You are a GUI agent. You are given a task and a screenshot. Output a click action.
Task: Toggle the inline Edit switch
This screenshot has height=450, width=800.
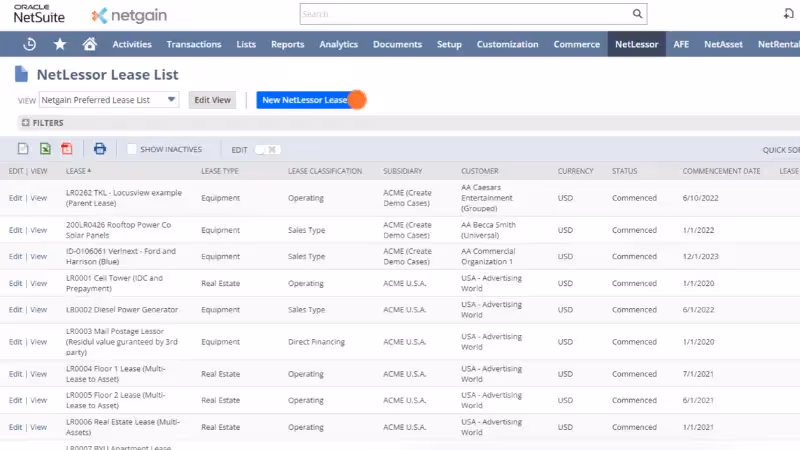click(267, 149)
